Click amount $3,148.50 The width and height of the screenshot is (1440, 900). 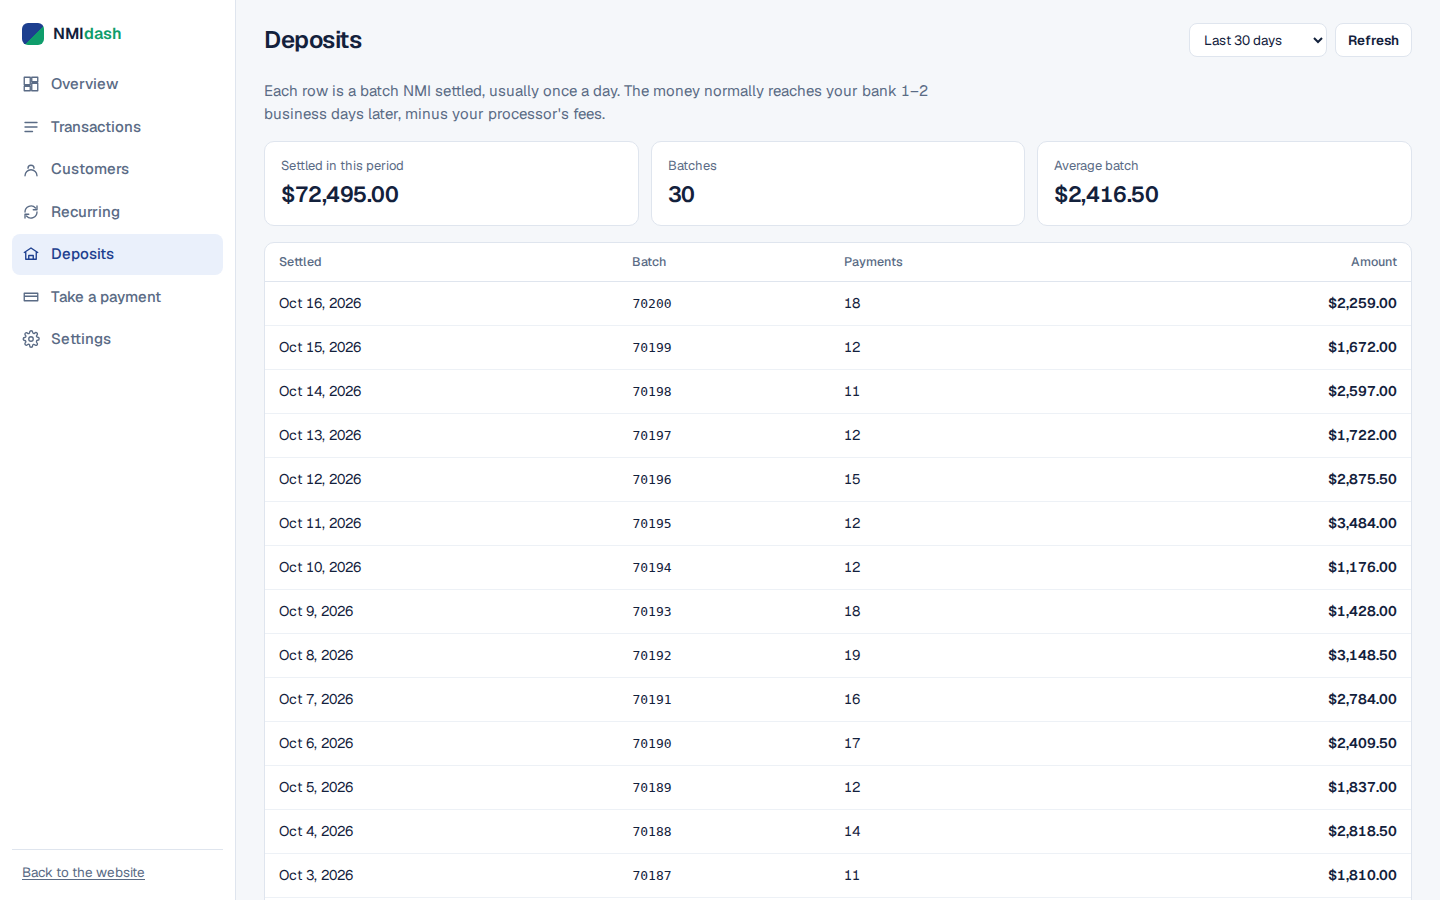point(1362,655)
